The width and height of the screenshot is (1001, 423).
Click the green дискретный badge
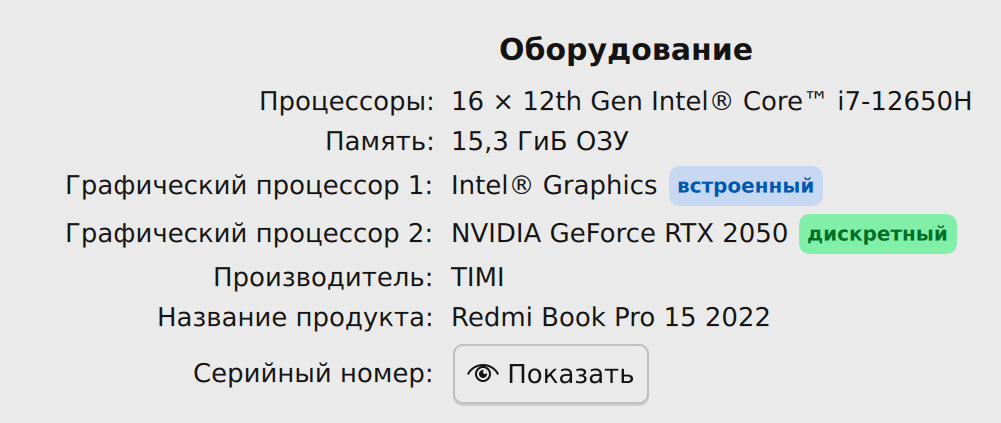[x=877, y=235]
